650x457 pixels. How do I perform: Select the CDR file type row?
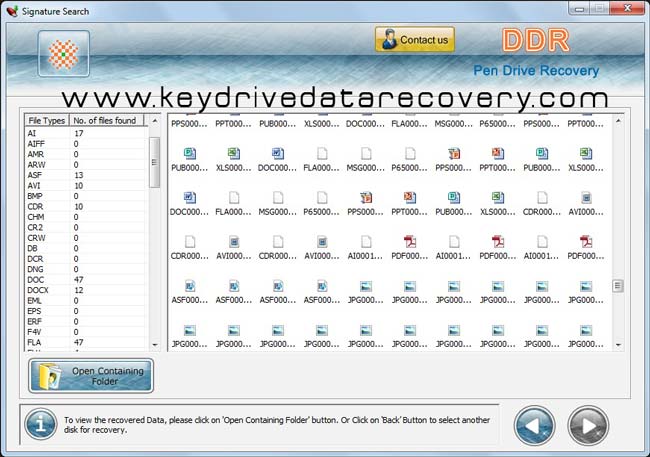[x=86, y=206]
